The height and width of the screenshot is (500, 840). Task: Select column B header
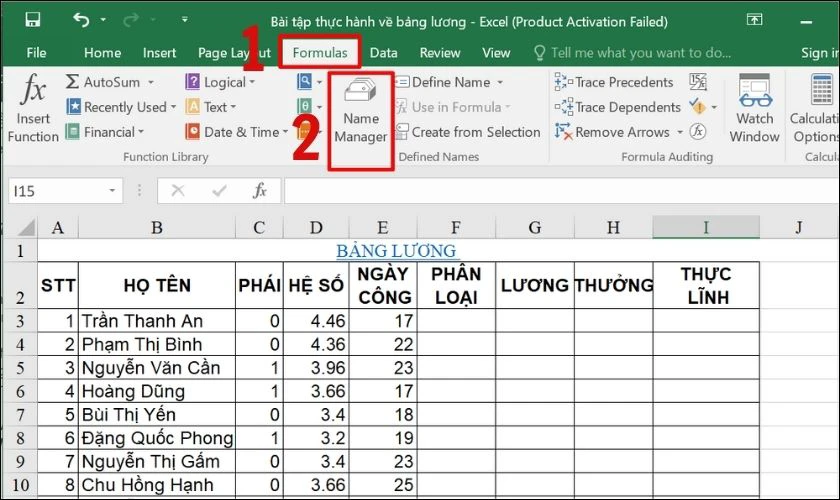point(157,228)
